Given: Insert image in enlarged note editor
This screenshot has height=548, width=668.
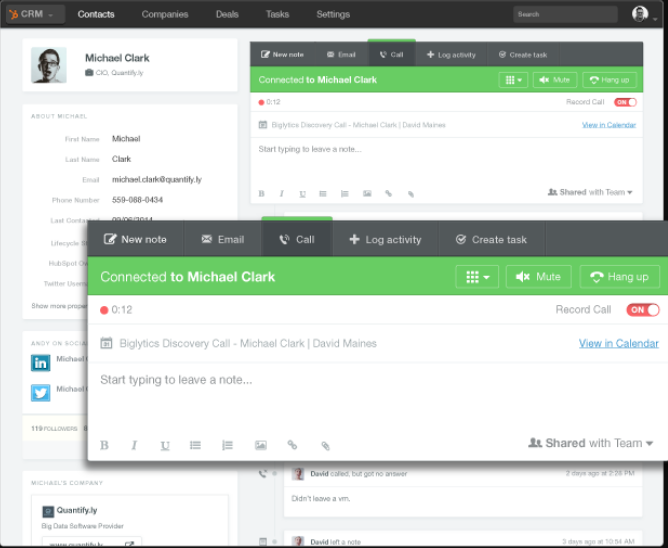Looking at the screenshot, I should click(x=261, y=445).
